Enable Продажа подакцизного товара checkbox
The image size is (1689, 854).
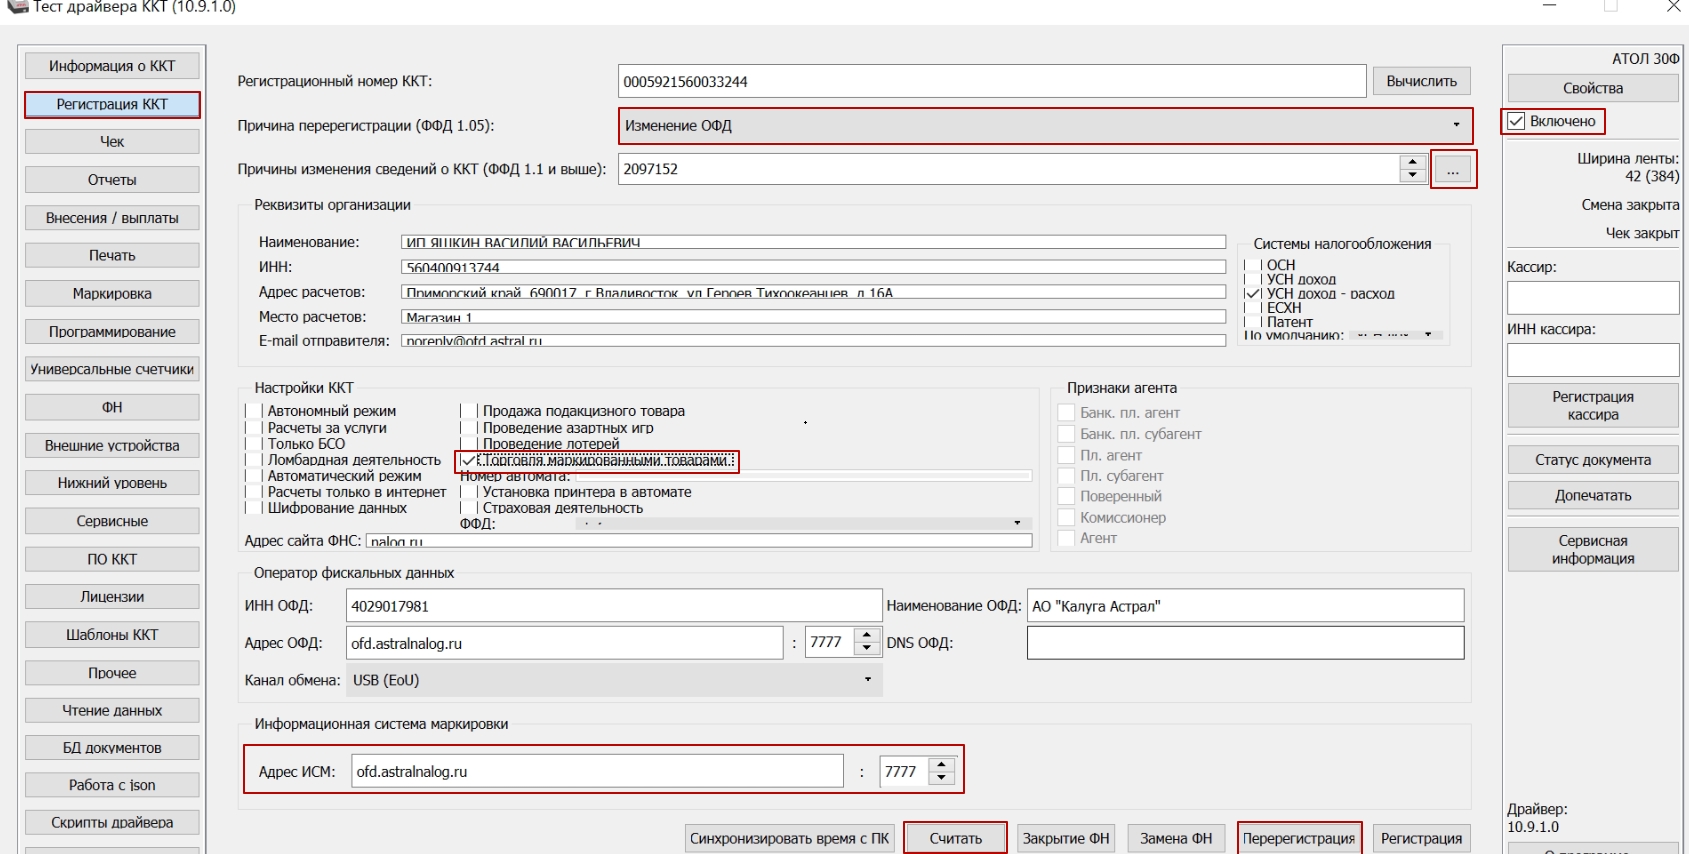tap(468, 411)
